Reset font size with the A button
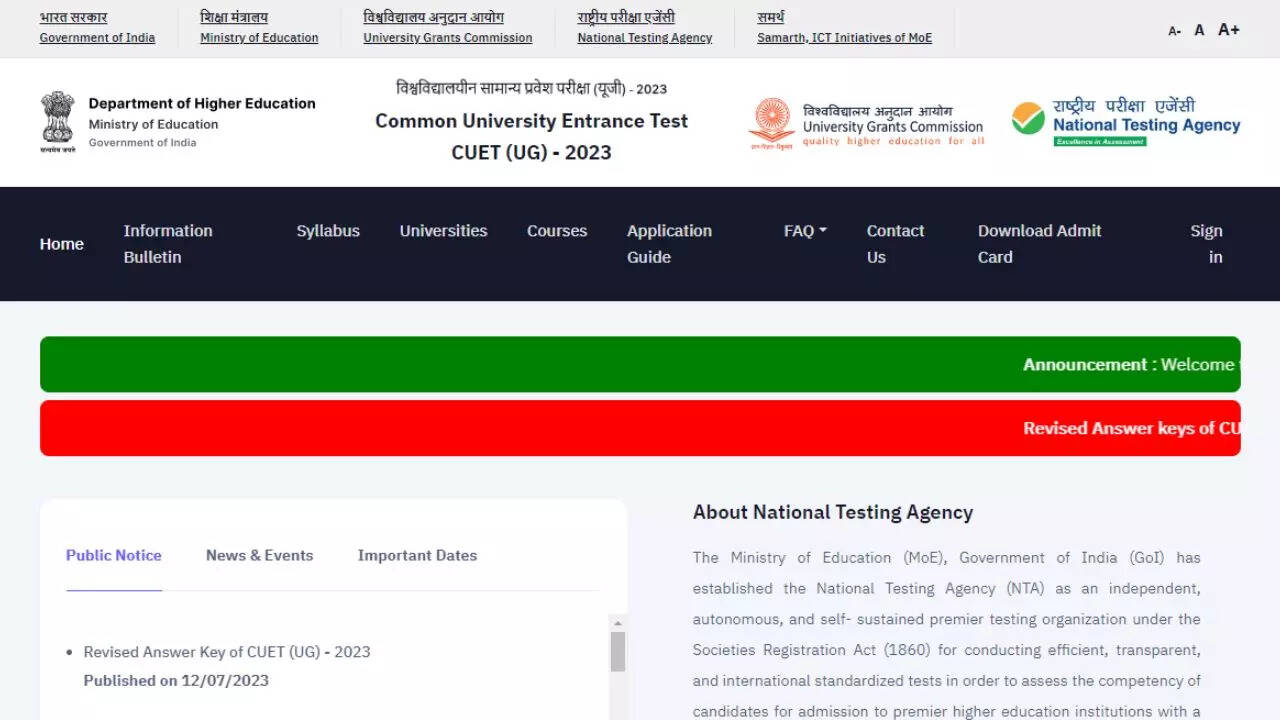The height and width of the screenshot is (720, 1280). (x=1199, y=30)
